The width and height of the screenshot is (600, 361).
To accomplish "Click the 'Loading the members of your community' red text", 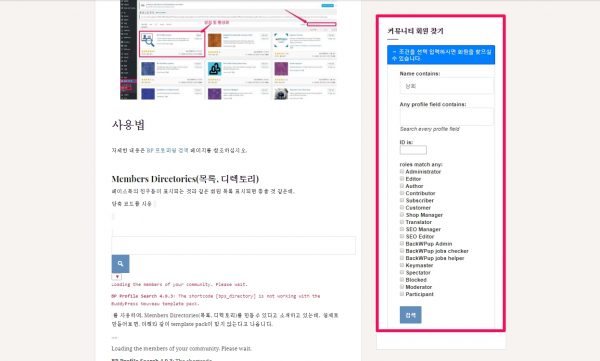I will coord(179,284).
